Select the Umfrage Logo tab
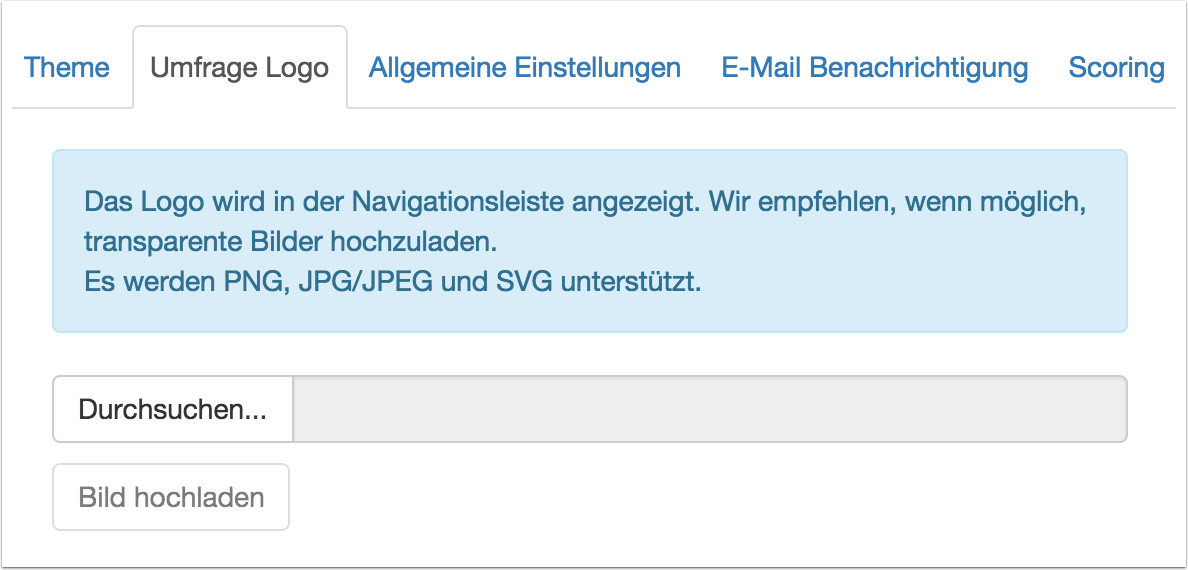The image size is (1188, 570). point(239,68)
